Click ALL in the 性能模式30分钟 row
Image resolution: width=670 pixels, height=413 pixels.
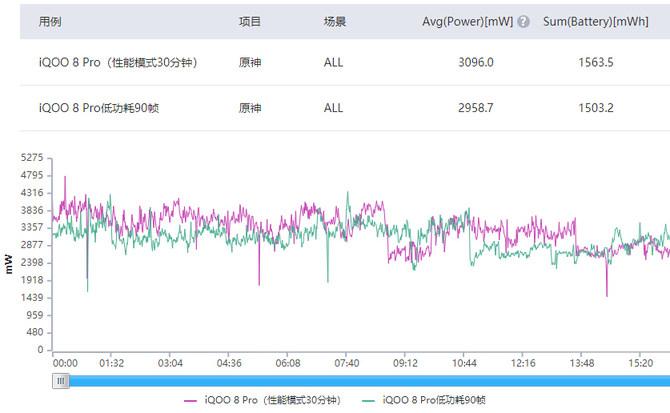333,62
